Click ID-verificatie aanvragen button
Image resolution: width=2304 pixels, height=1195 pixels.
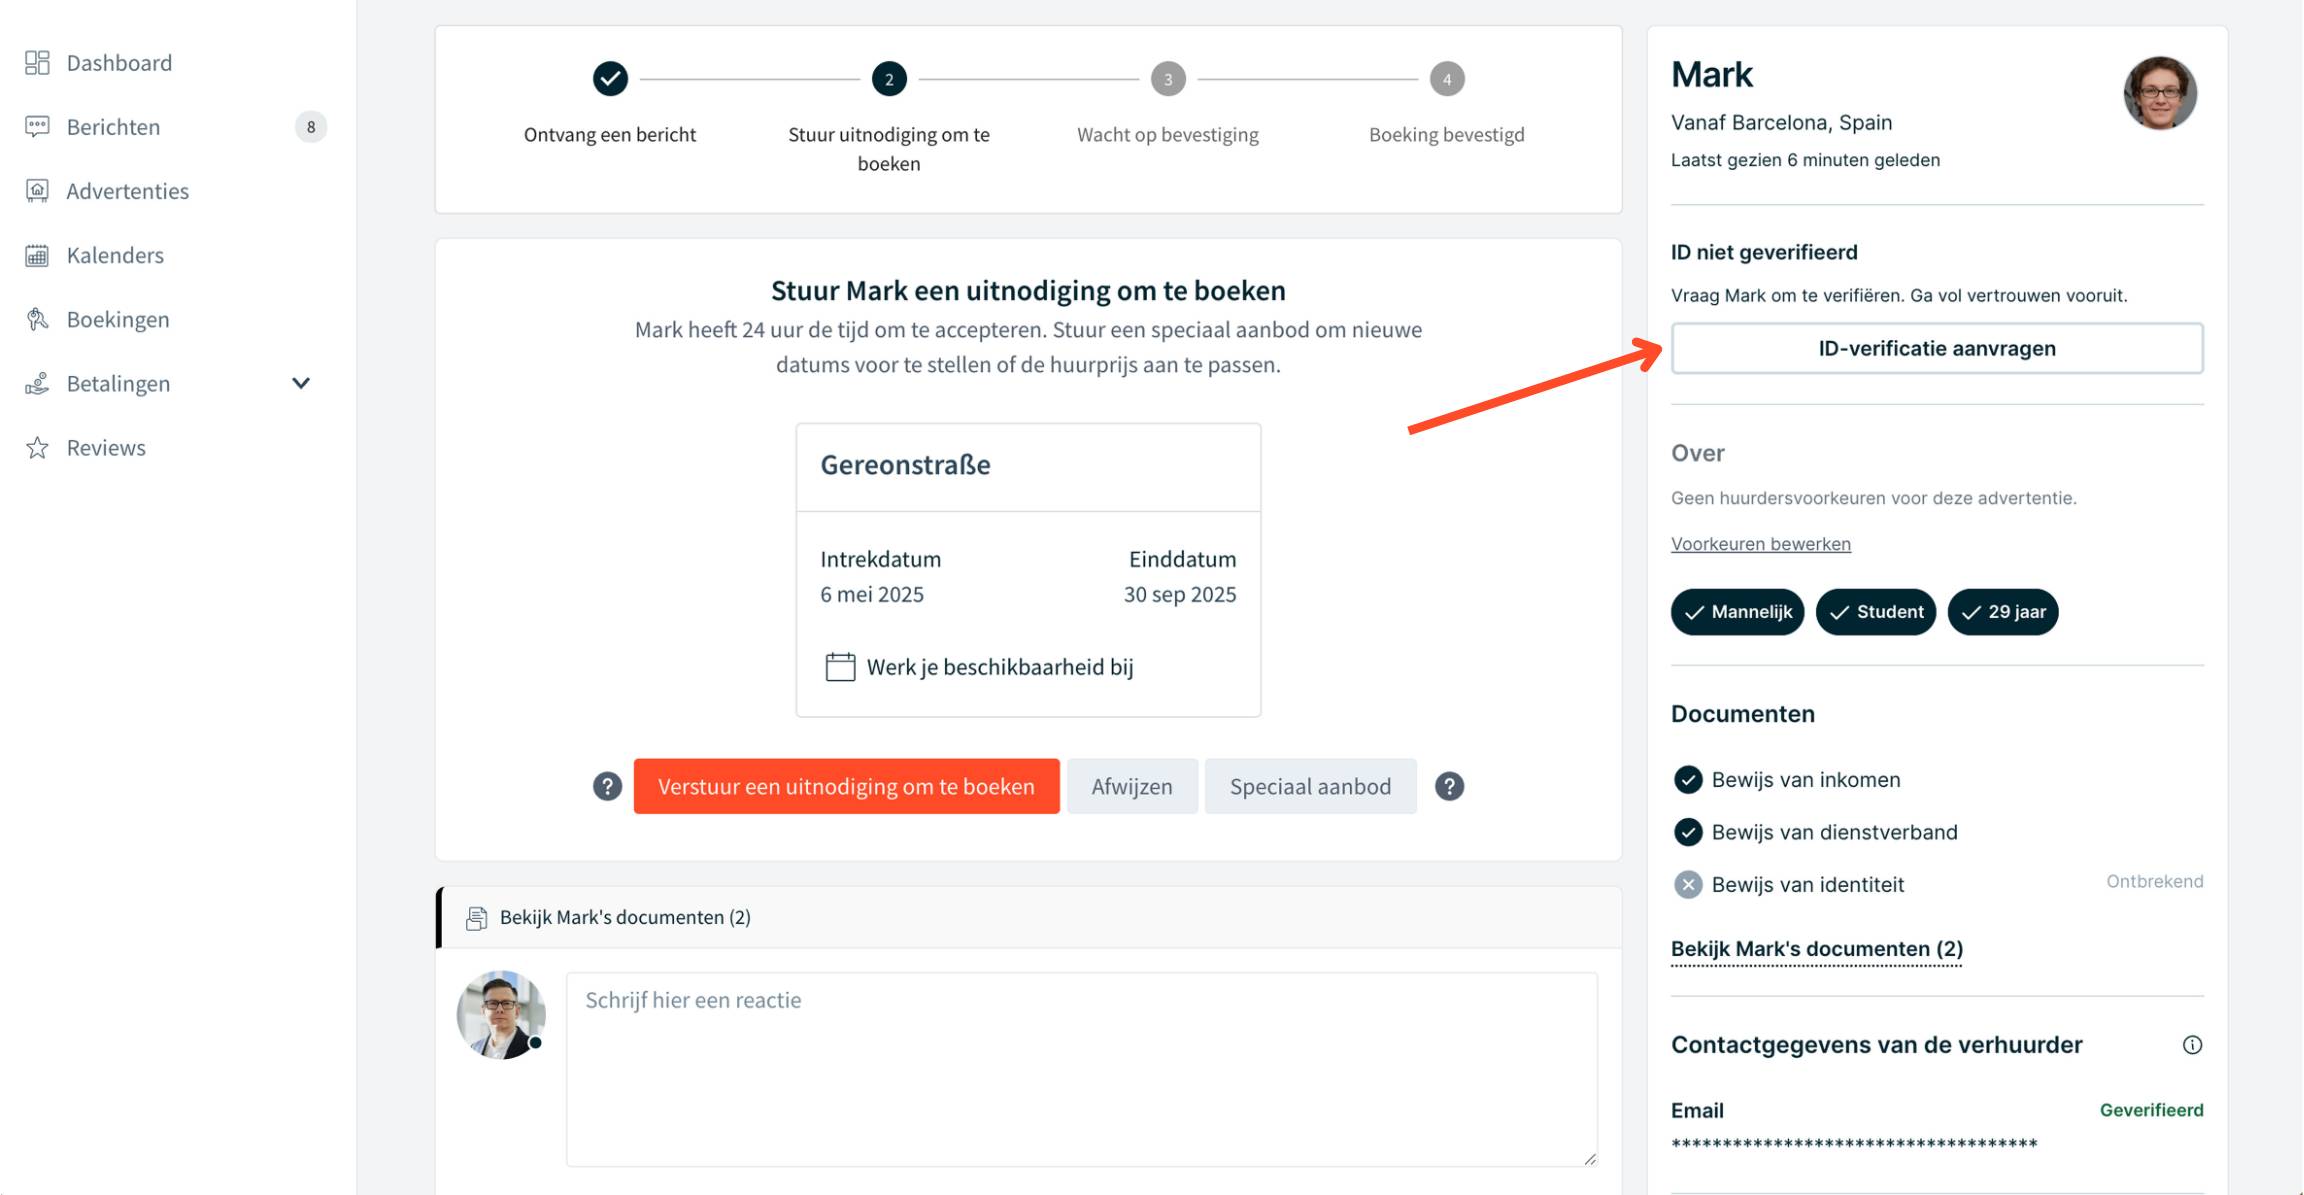1936,348
